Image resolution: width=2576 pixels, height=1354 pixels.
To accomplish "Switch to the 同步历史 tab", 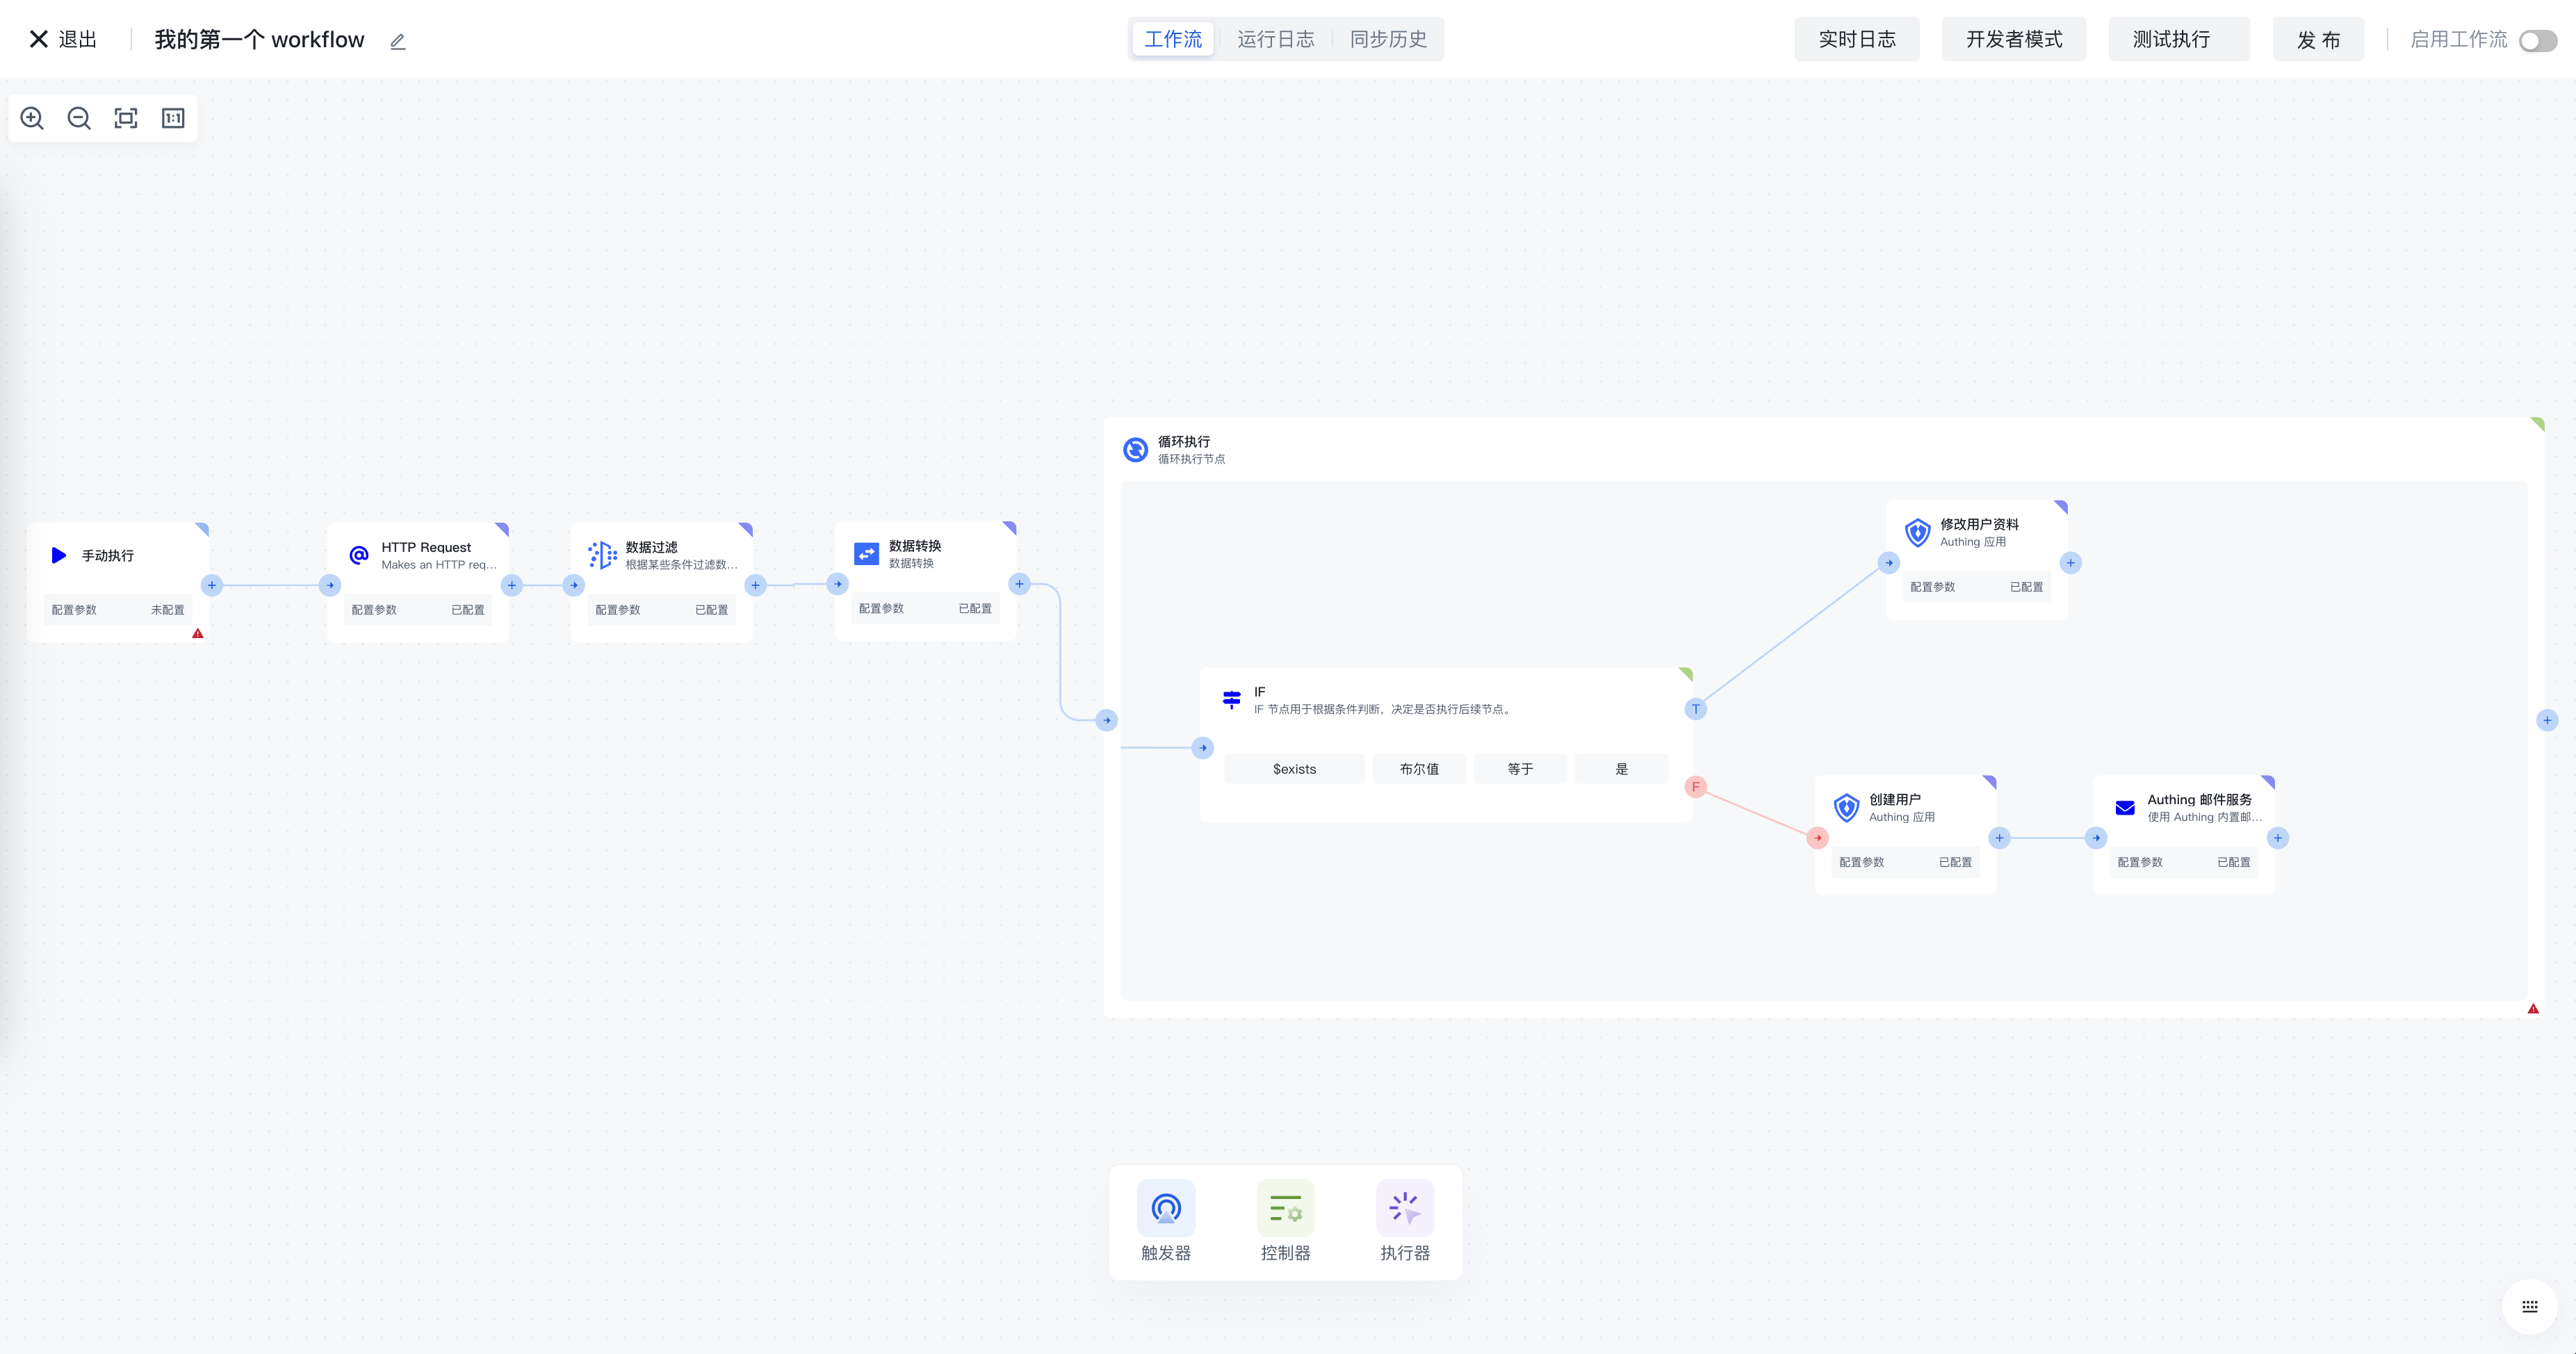I will pos(1388,39).
